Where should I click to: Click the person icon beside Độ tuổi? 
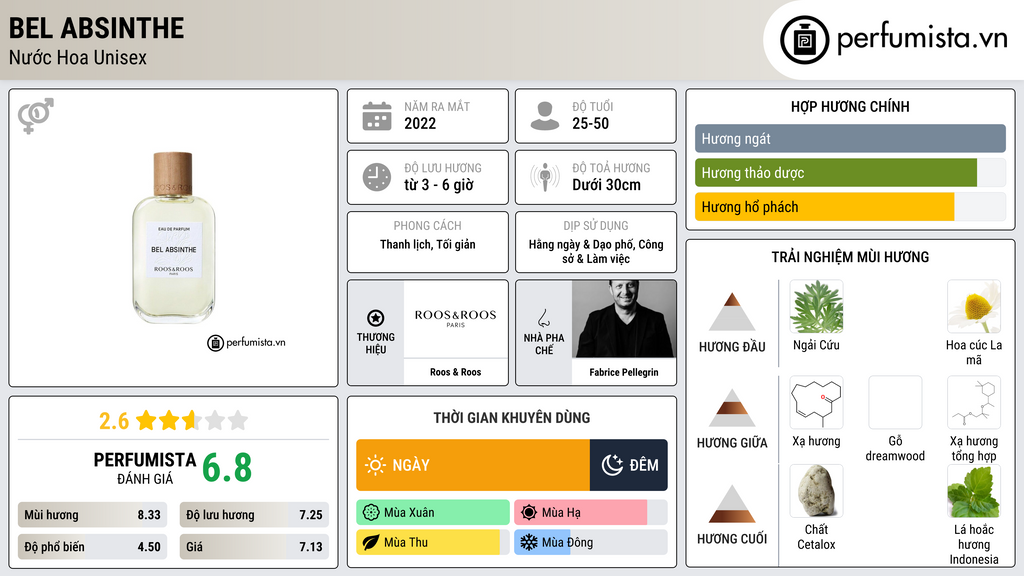[545, 116]
